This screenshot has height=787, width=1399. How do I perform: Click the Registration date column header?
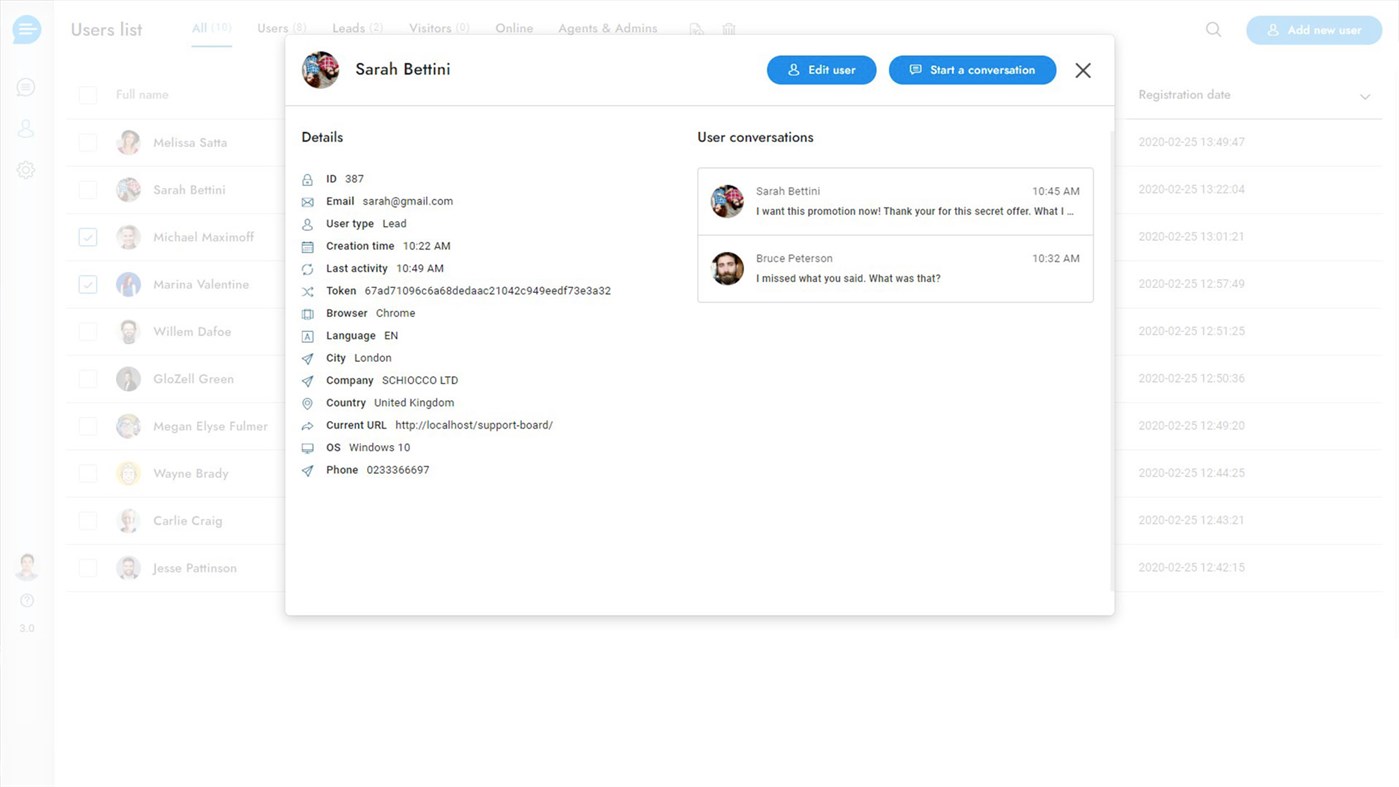[x=1184, y=95]
